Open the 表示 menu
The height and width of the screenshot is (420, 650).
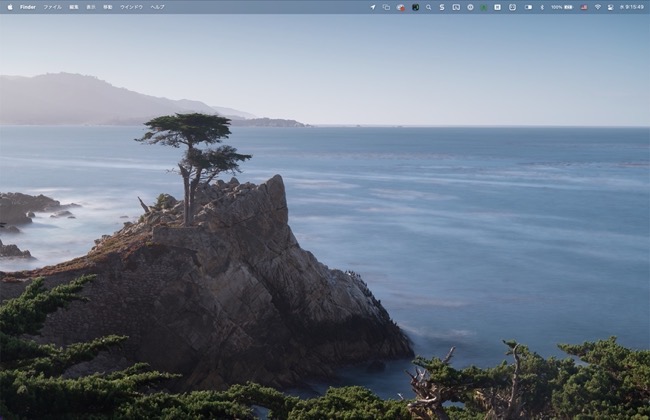[x=91, y=6]
